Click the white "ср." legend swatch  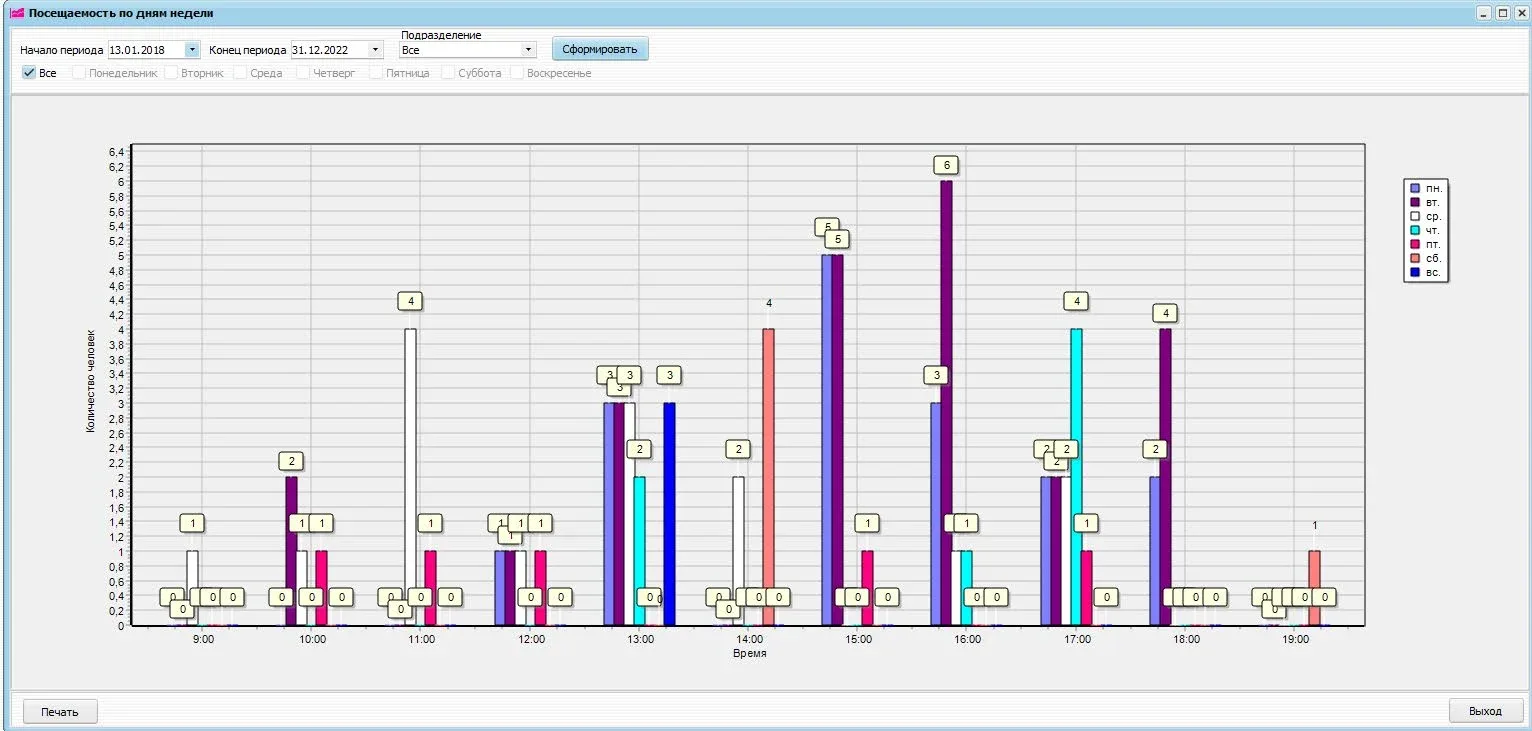(x=1415, y=216)
